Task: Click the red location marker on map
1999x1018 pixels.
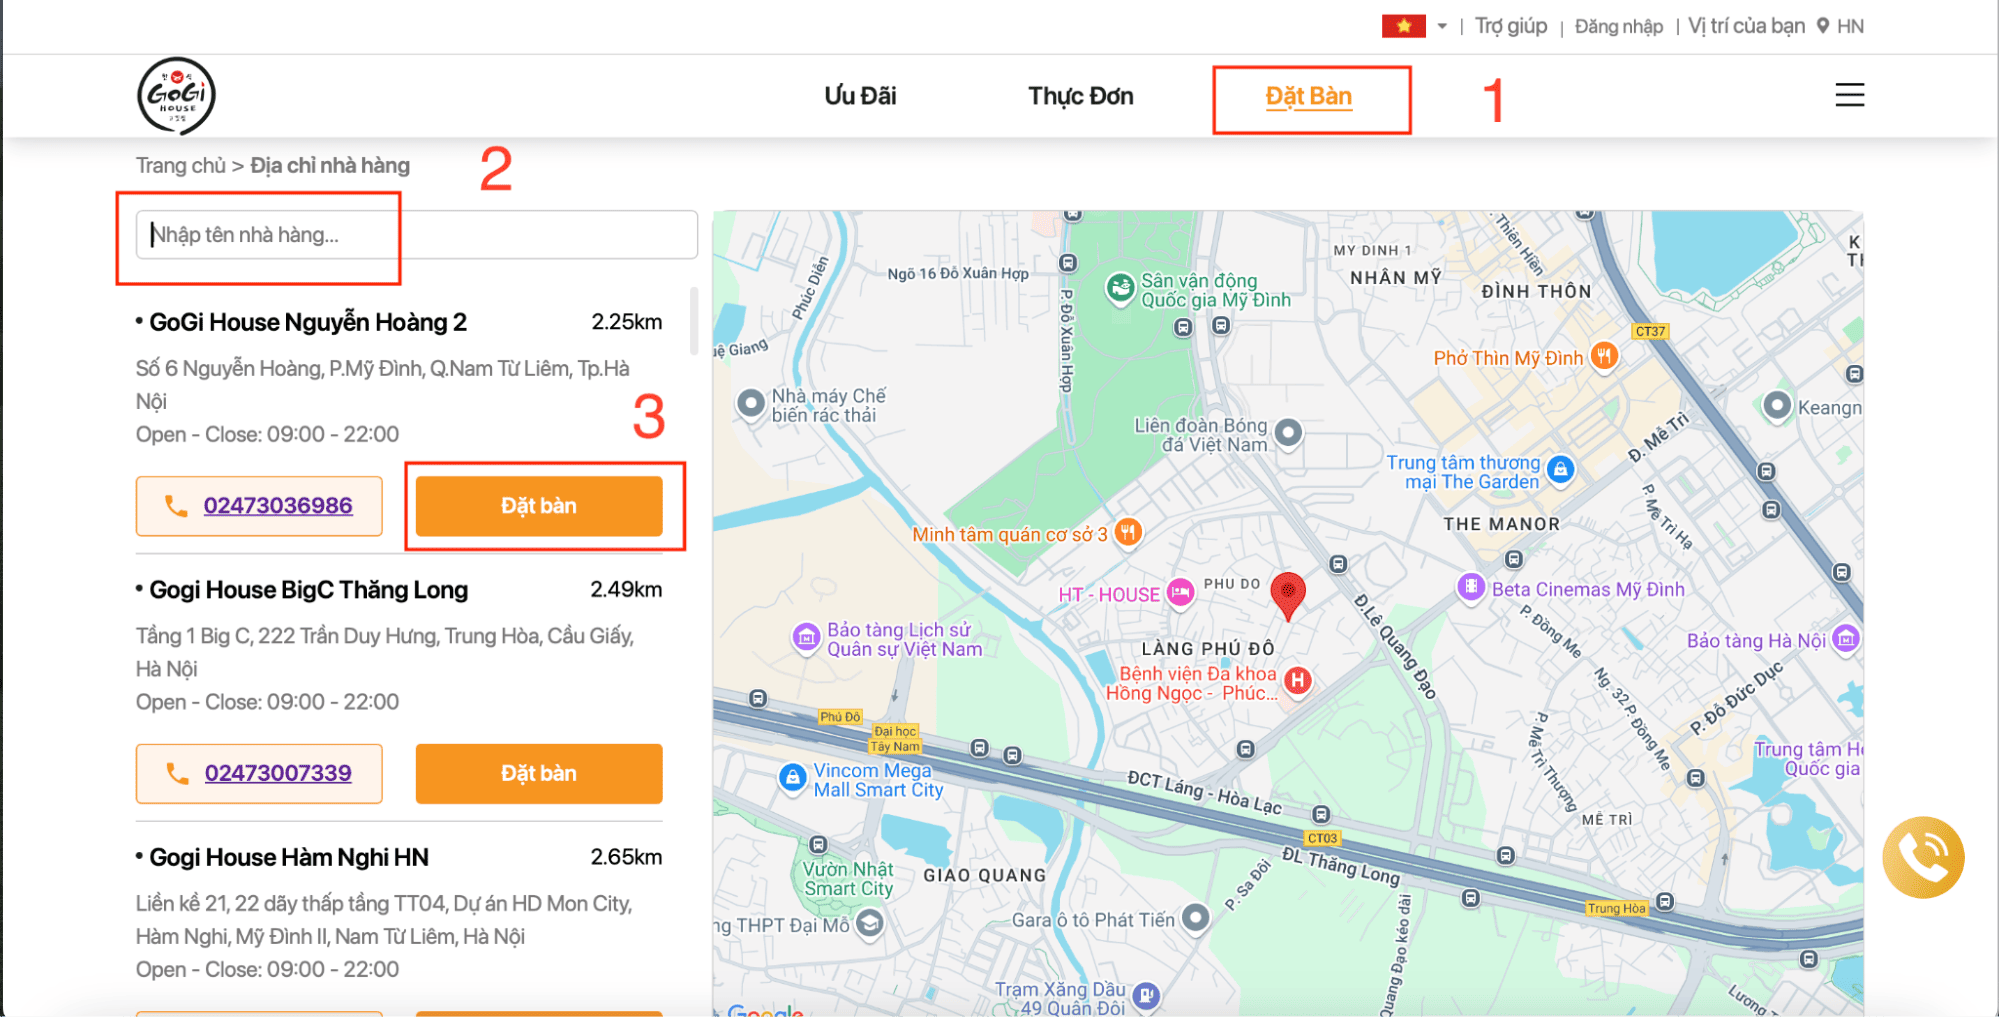Action: pos(1287,595)
